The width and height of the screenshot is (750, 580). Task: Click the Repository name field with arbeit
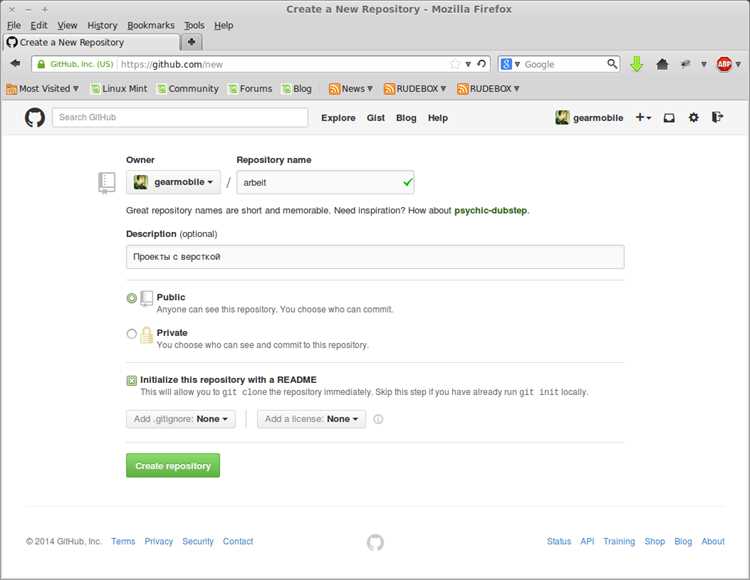point(325,182)
